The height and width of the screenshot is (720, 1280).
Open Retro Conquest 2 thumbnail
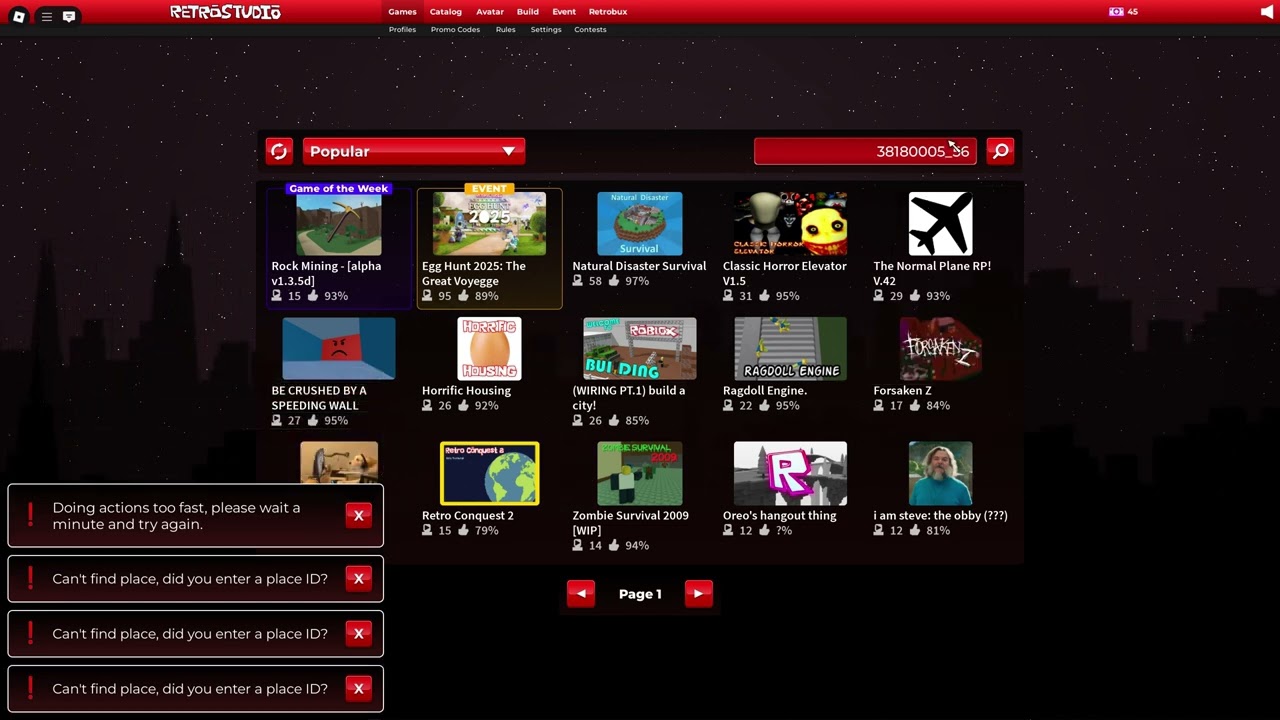489,474
